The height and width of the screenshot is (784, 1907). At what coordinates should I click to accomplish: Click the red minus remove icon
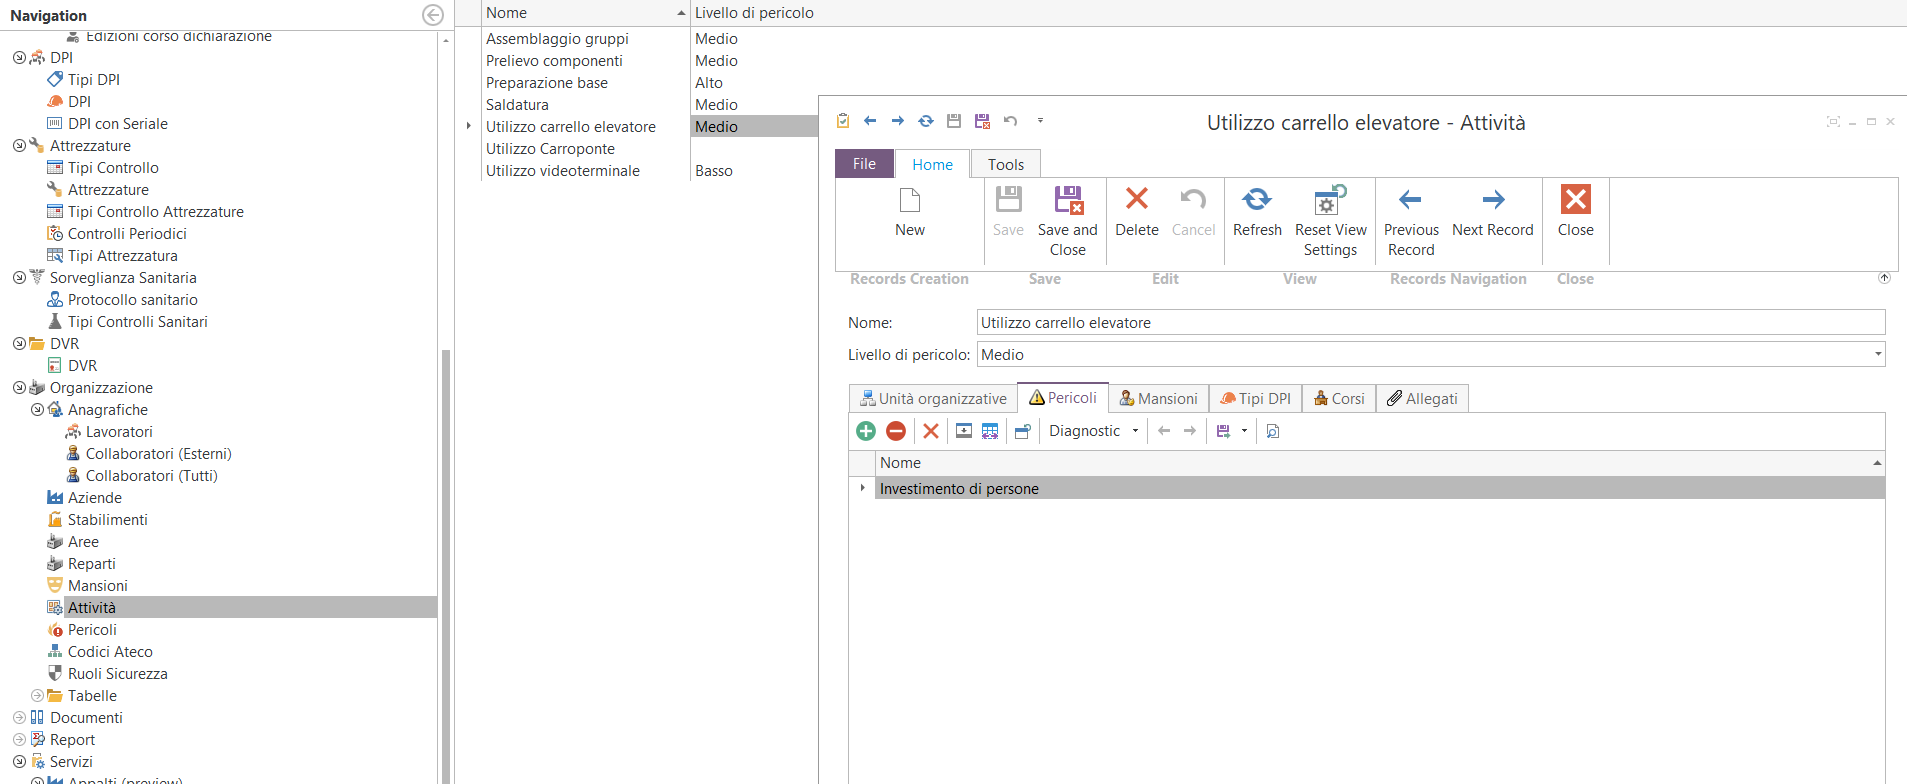[896, 431]
